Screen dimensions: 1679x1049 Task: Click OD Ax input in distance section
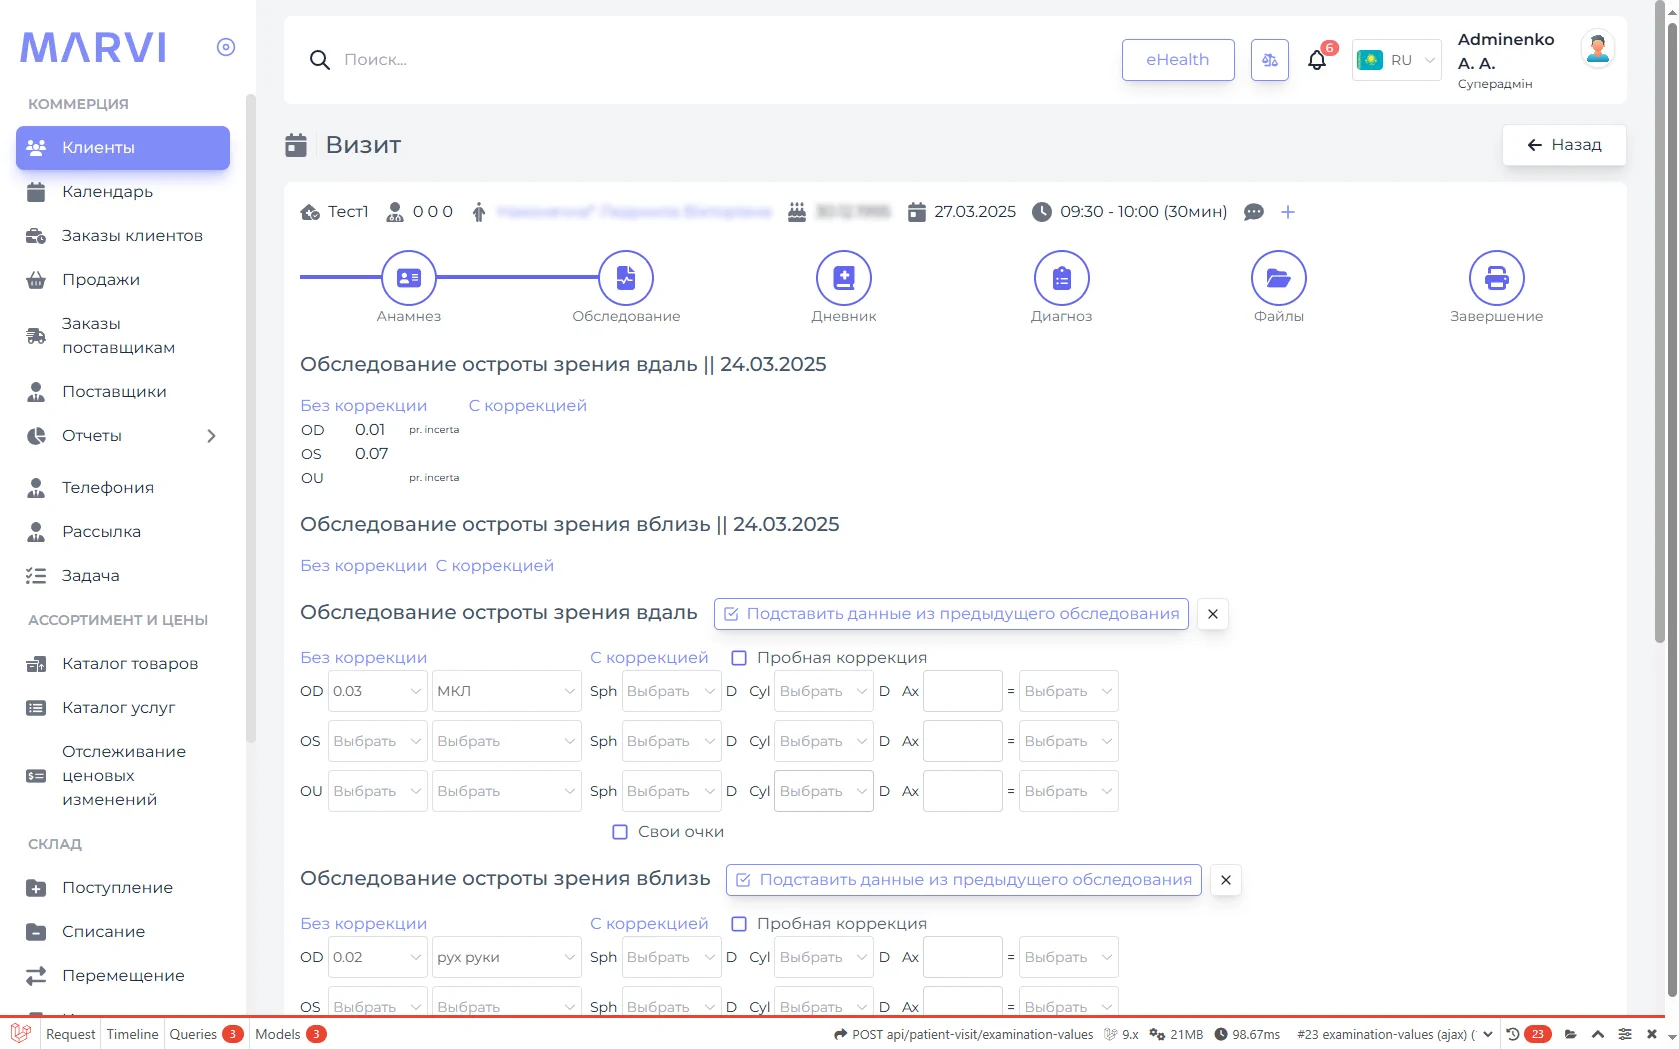coord(963,691)
